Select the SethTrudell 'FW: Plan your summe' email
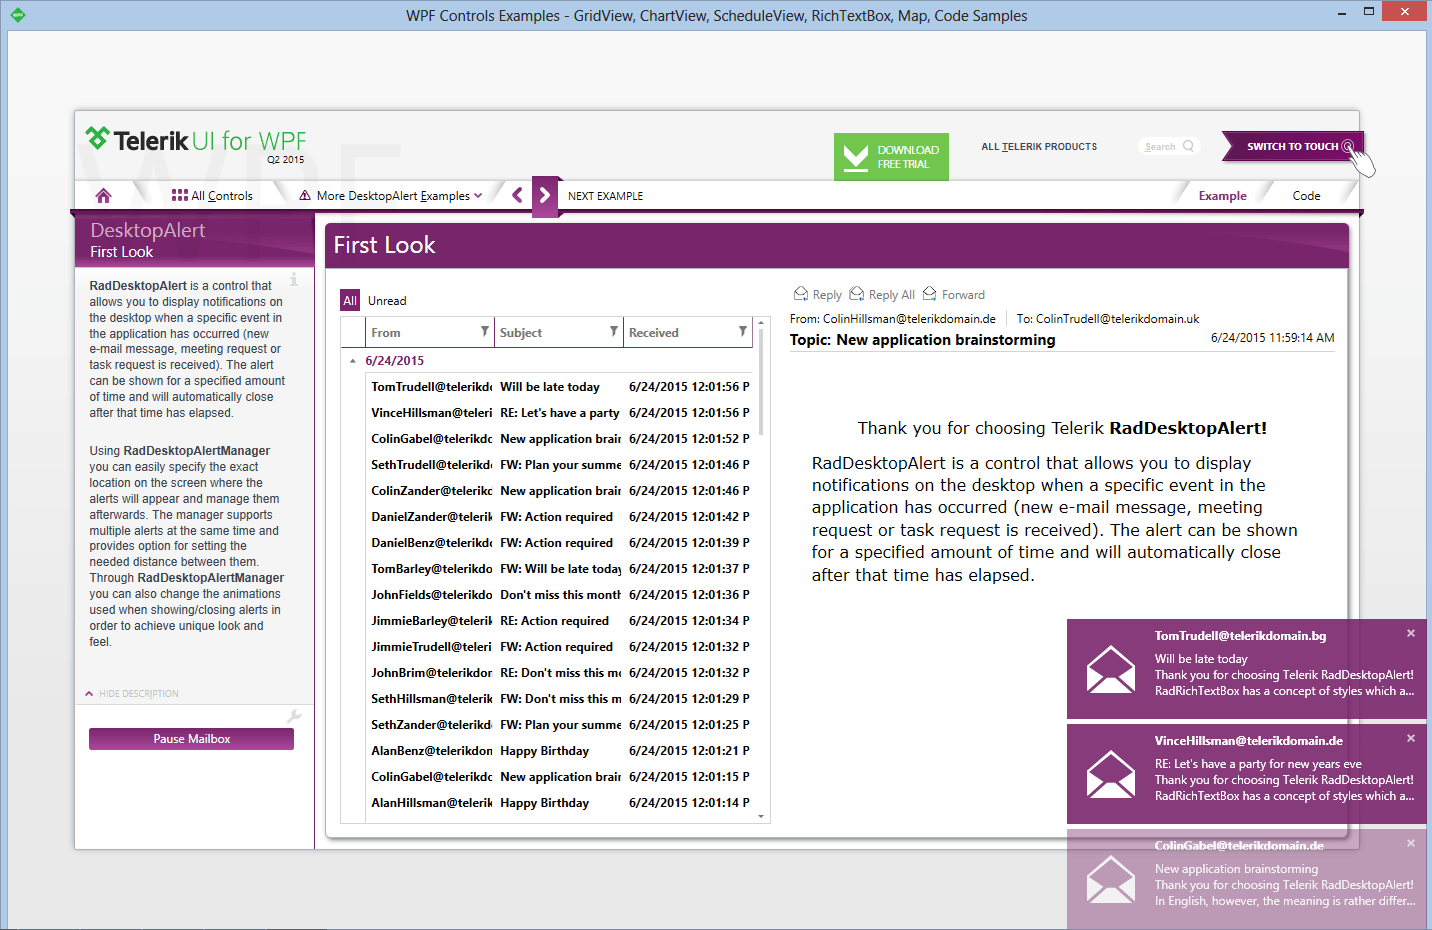This screenshot has width=1432, height=930. [559, 465]
